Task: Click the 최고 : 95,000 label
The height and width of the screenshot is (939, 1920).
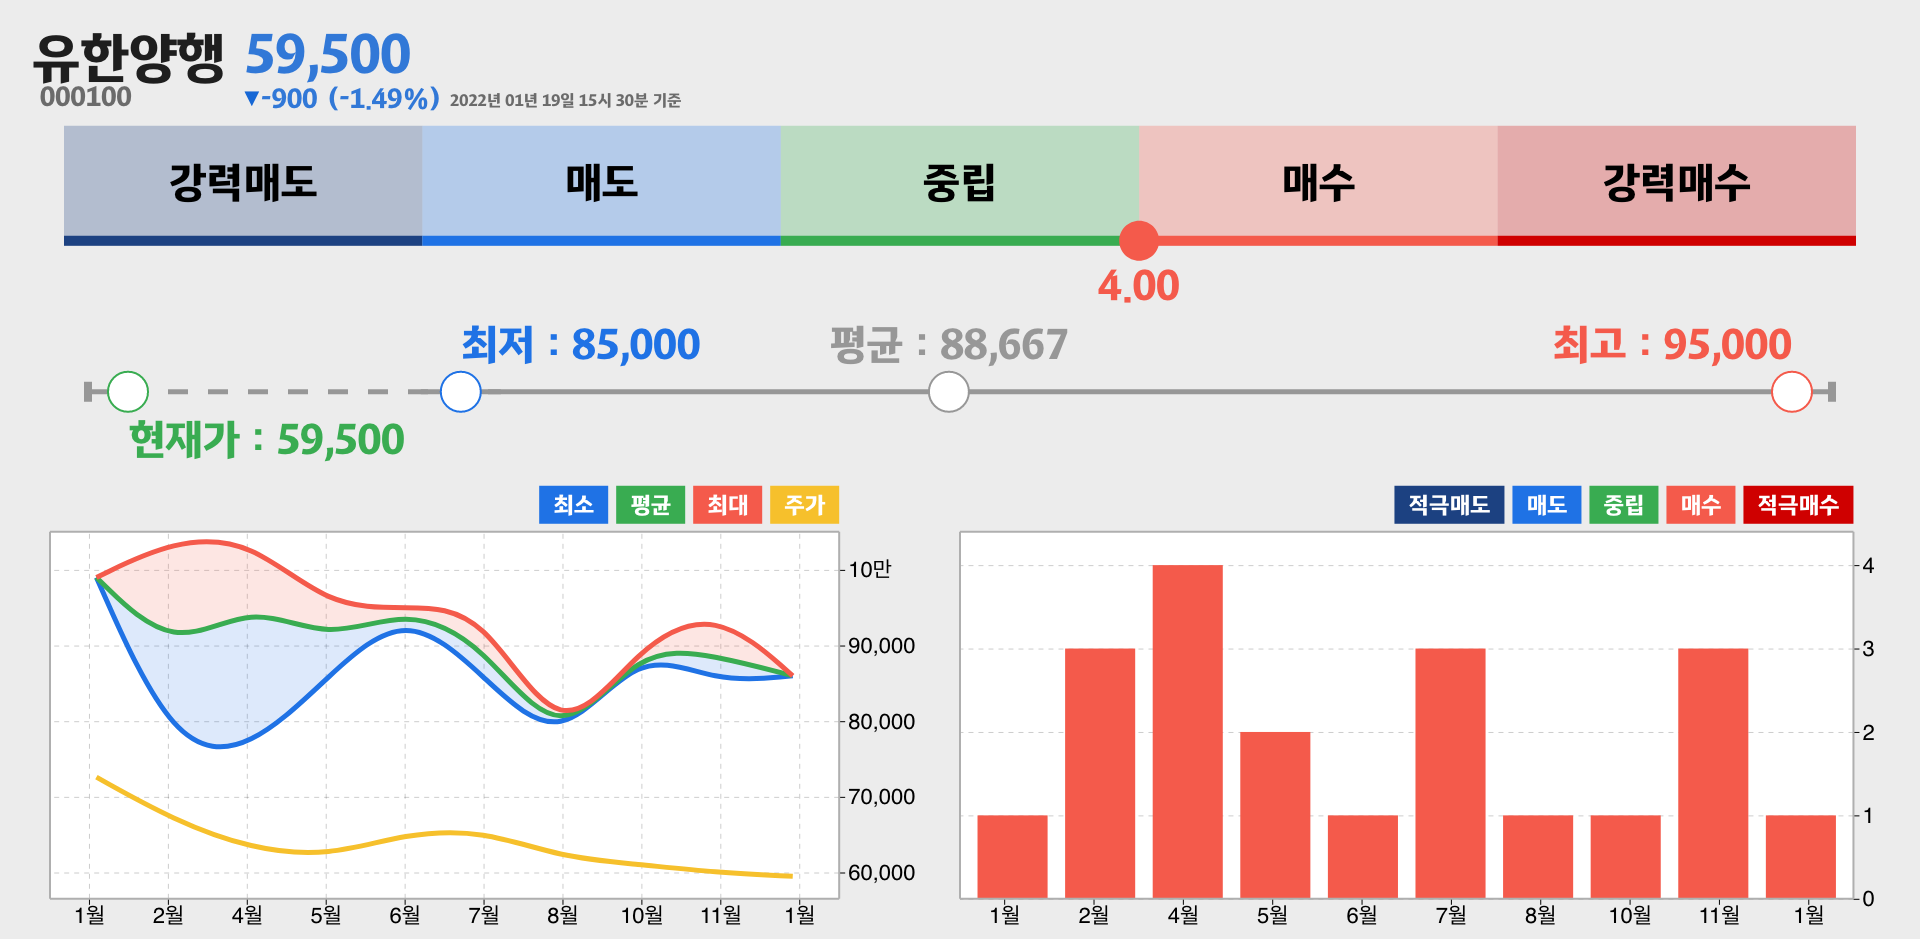Action: (1672, 345)
